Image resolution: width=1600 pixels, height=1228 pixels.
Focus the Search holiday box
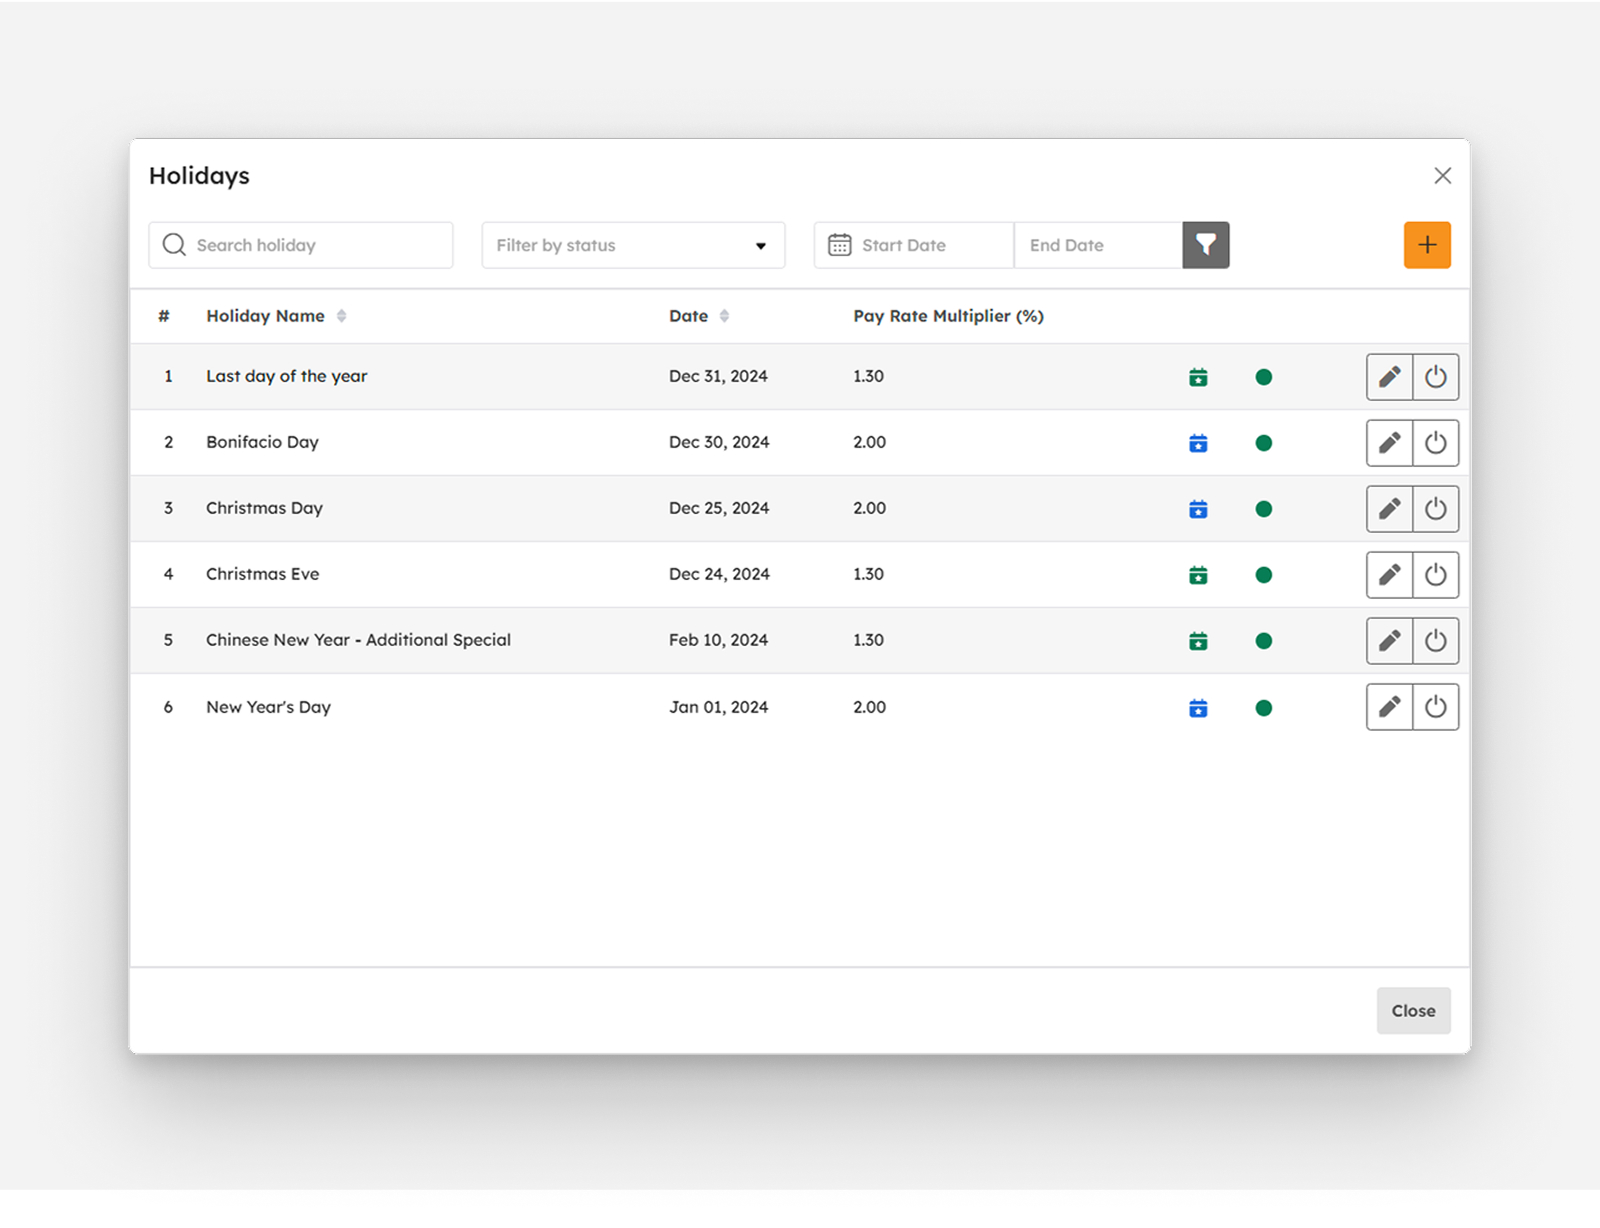[310, 245]
